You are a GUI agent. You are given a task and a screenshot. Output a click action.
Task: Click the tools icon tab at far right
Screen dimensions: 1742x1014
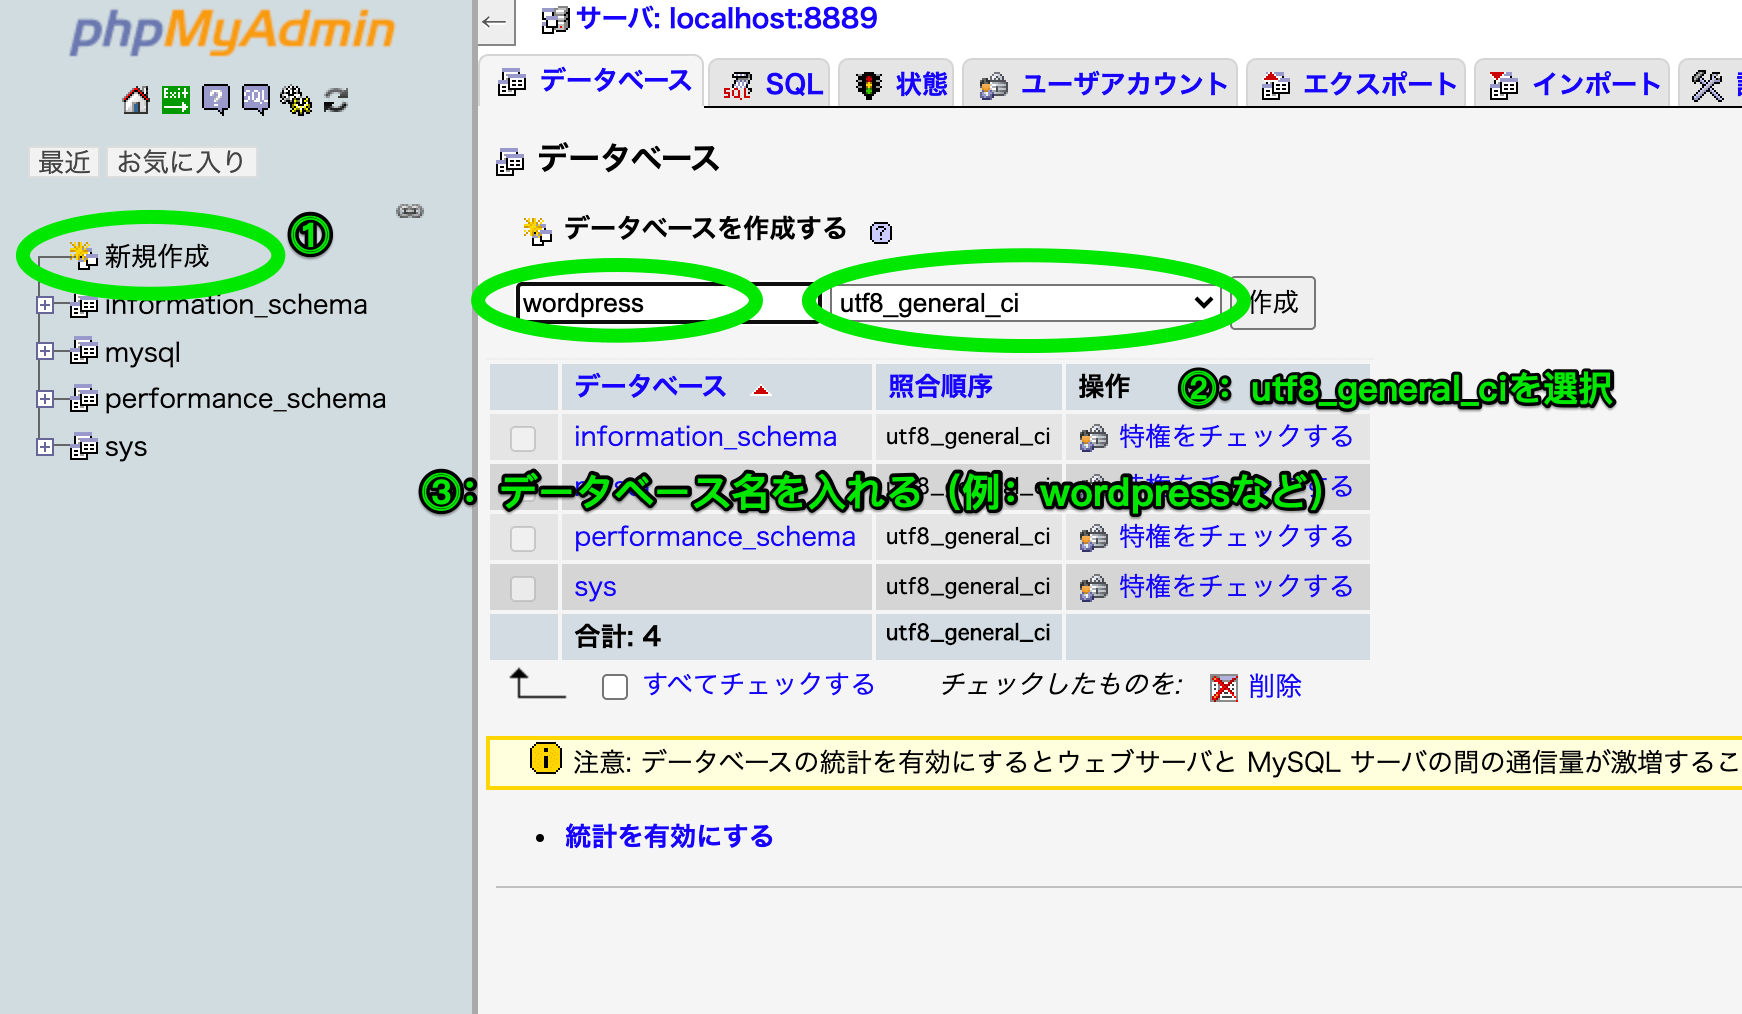click(1707, 86)
